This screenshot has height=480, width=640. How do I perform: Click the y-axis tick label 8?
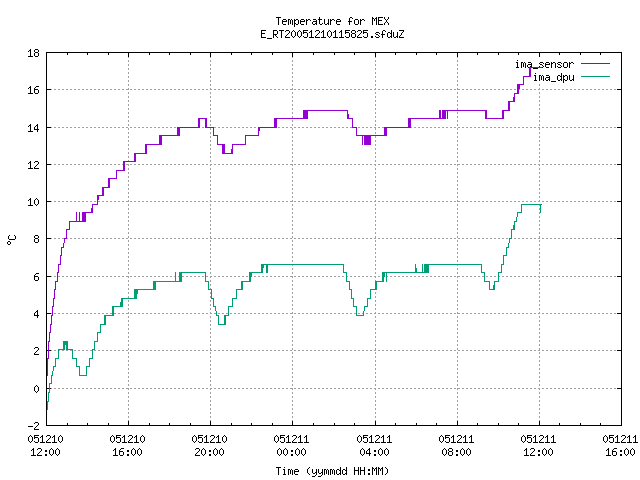[x=36, y=239]
